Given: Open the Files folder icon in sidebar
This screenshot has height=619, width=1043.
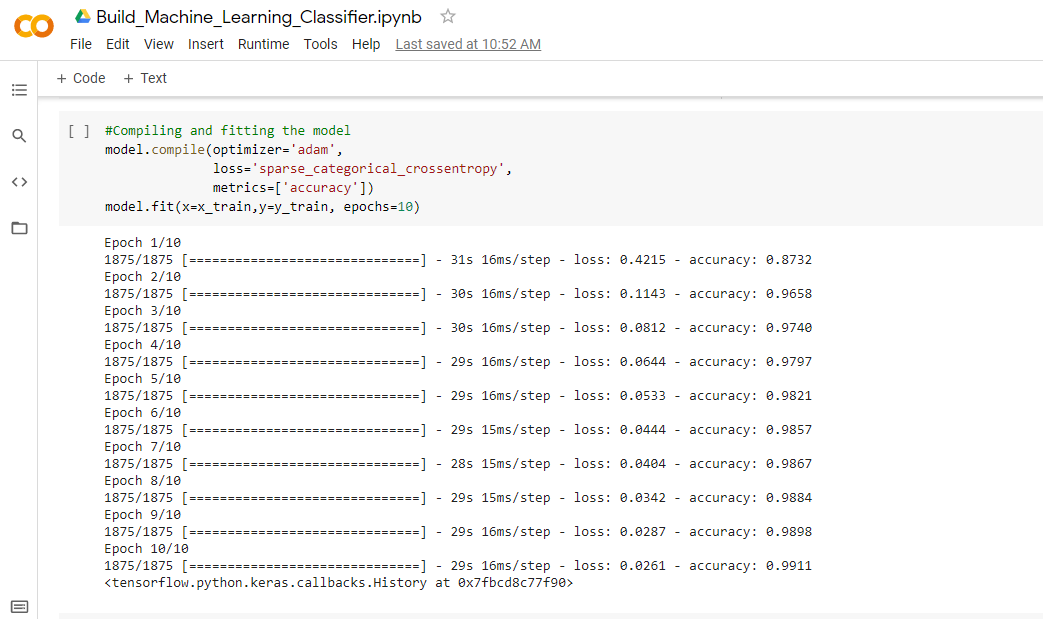Looking at the screenshot, I should click(19, 228).
